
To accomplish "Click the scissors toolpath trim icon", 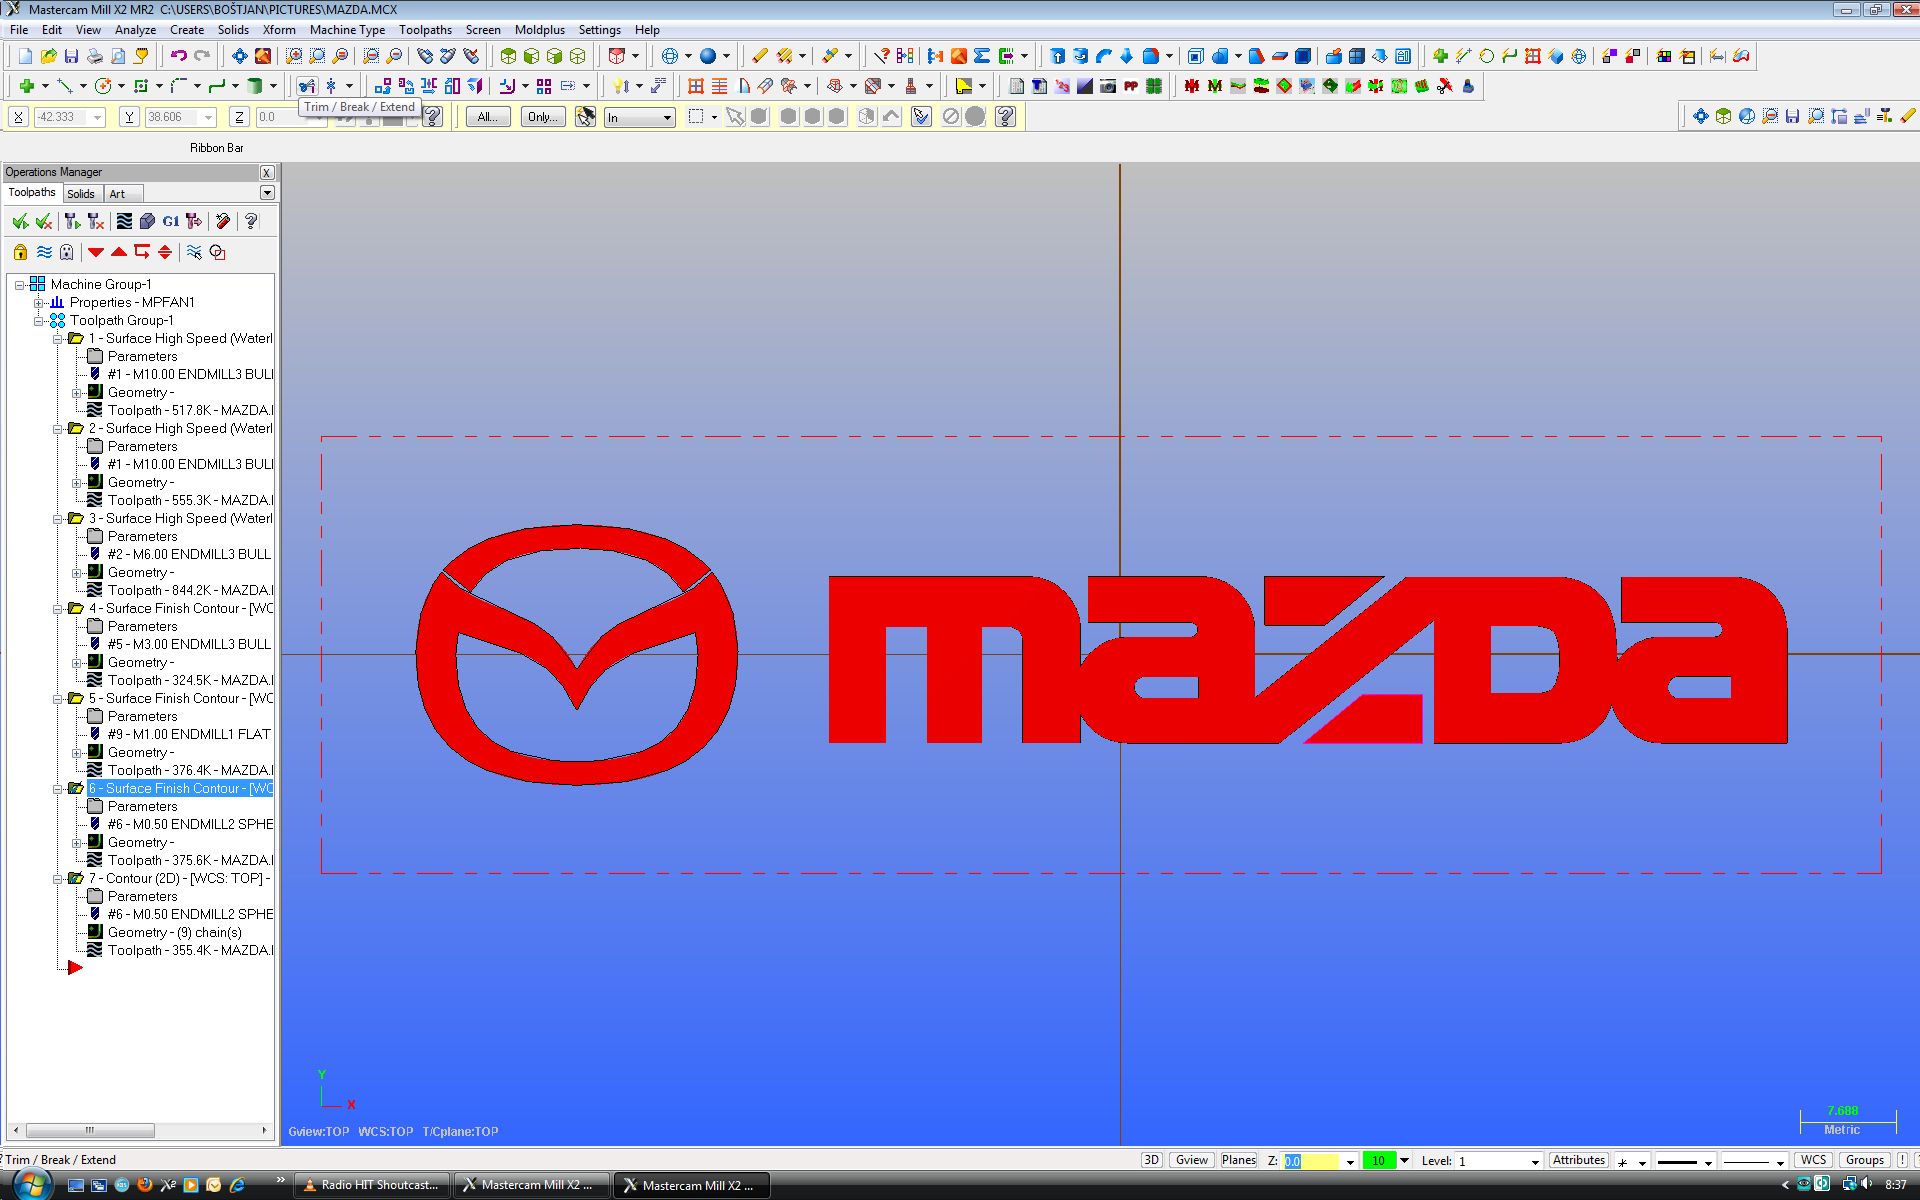I will [x=1444, y=86].
